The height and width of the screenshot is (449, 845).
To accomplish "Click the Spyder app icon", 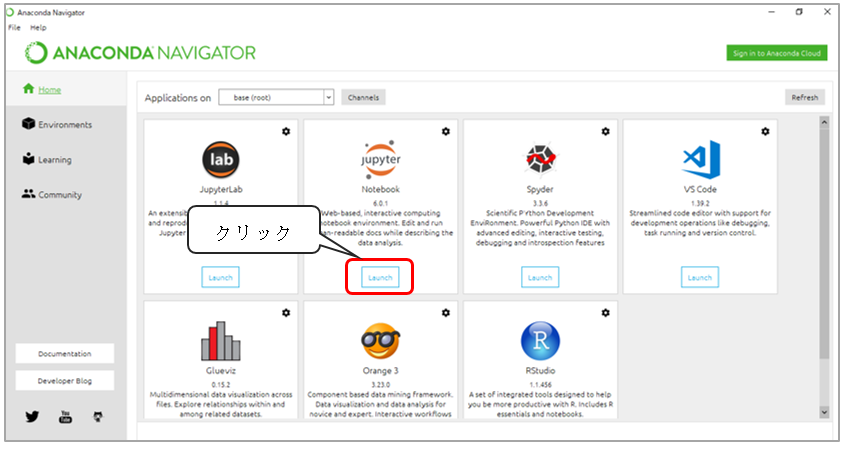I will 539,160.
